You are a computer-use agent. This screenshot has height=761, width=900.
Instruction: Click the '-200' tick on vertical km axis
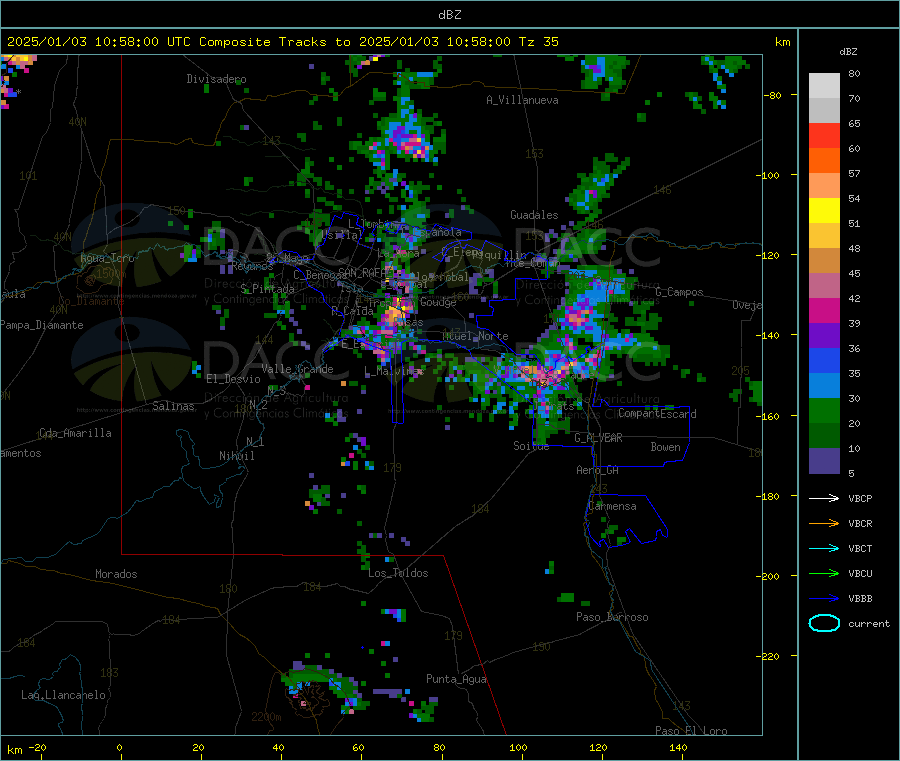point(767,576)
